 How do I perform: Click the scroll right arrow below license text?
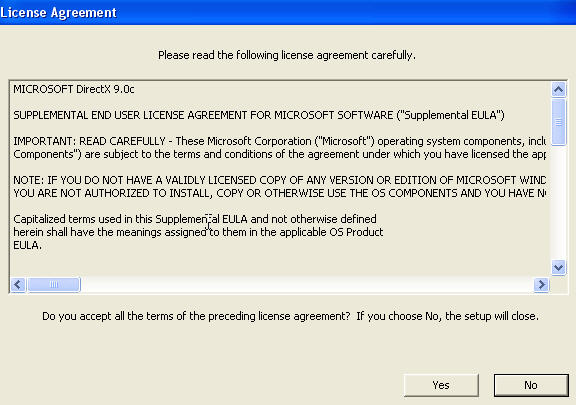(x=541, y=284)
